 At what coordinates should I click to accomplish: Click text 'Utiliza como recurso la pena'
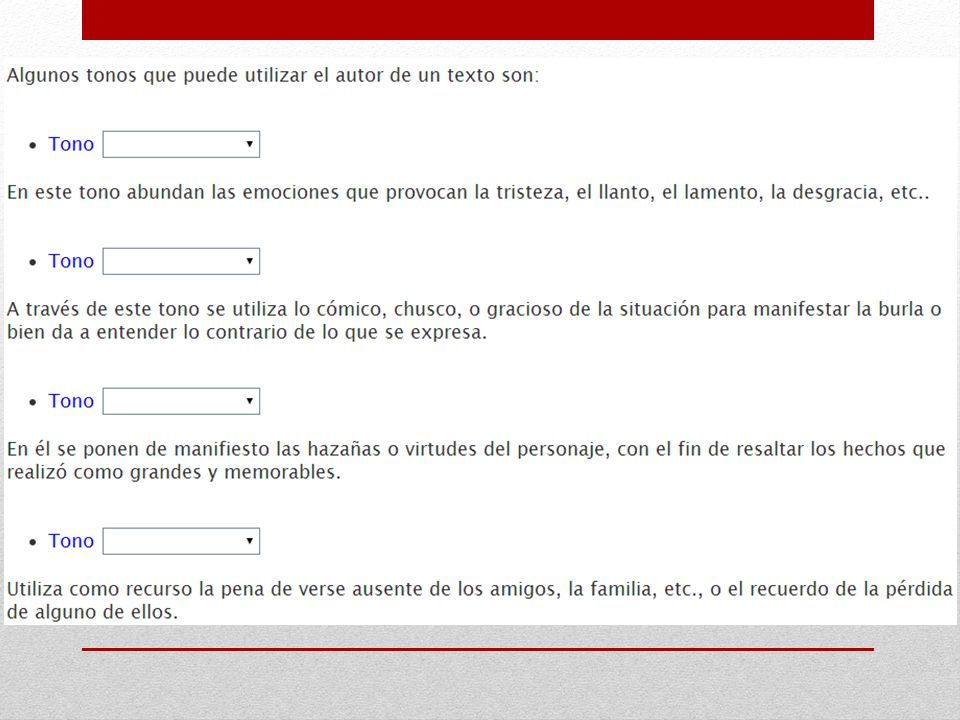[x=135, y=590]
